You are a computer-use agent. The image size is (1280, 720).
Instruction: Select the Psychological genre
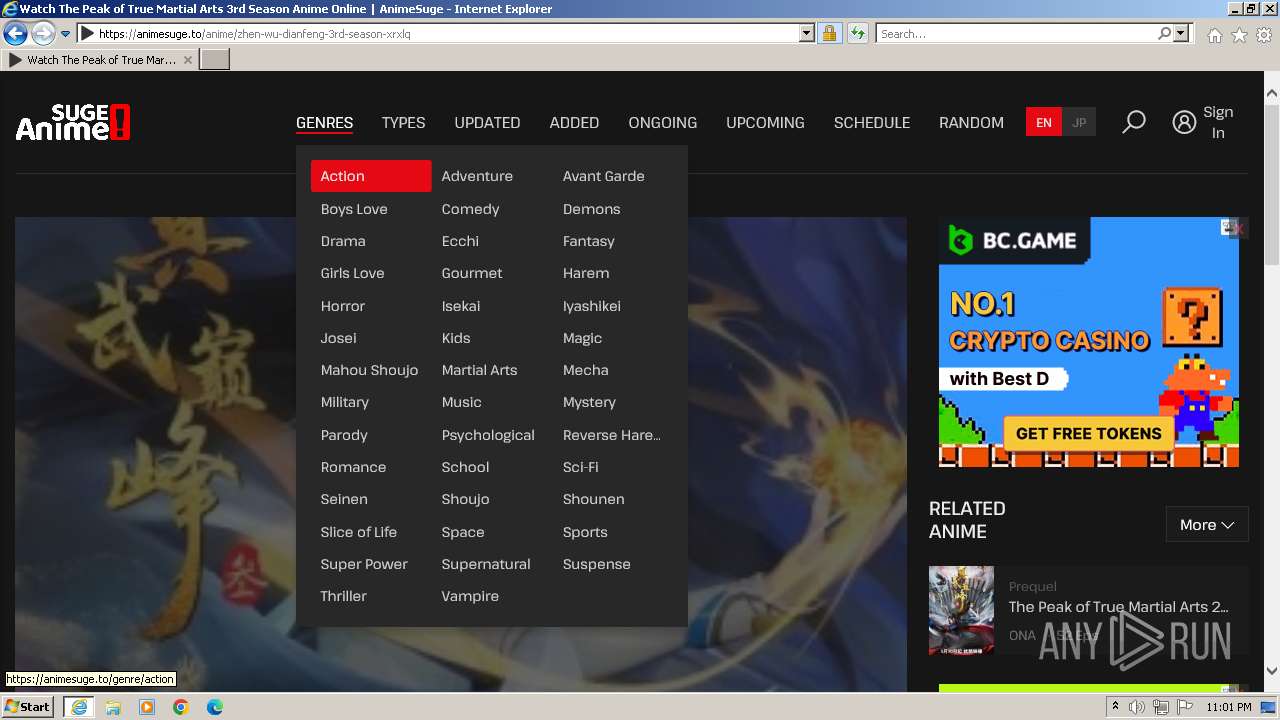[x=488, y=435]
